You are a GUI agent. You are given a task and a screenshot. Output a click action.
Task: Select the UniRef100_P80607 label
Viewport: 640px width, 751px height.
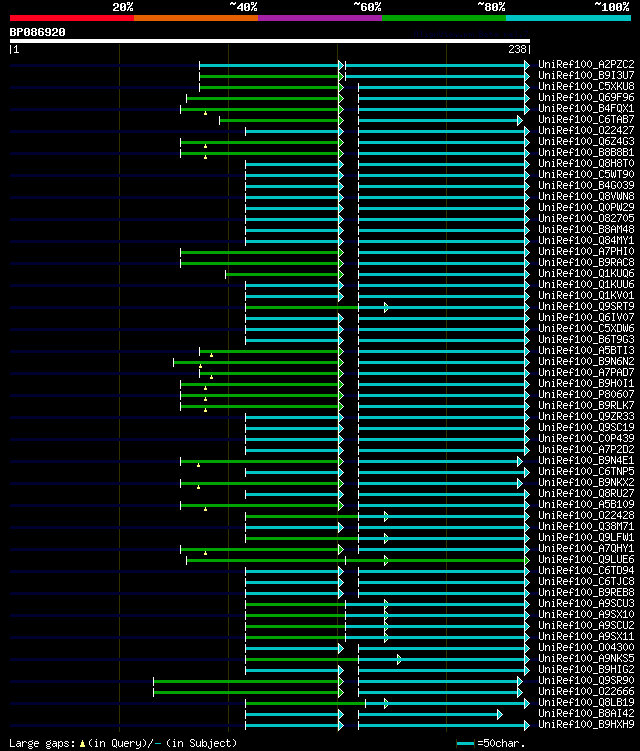pyautogui.click(x=586, y=395)
